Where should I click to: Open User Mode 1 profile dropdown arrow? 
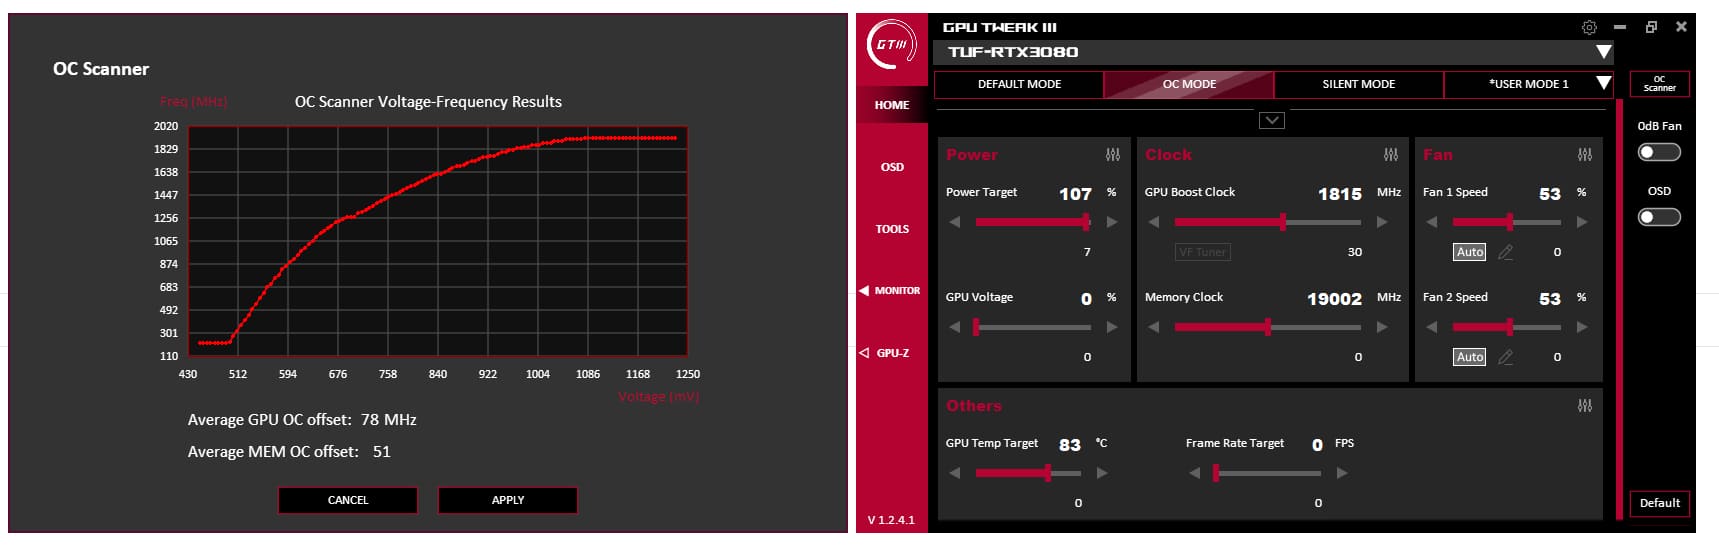[1604, 84]
